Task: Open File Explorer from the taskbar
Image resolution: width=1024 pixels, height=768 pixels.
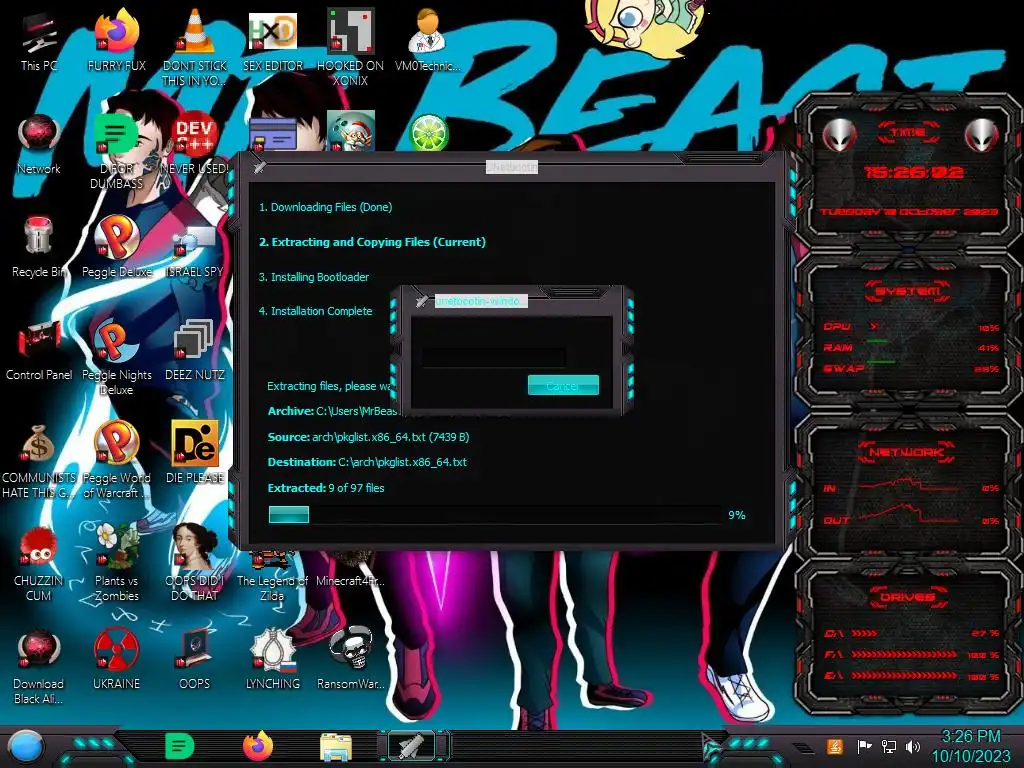Action: 336,746
